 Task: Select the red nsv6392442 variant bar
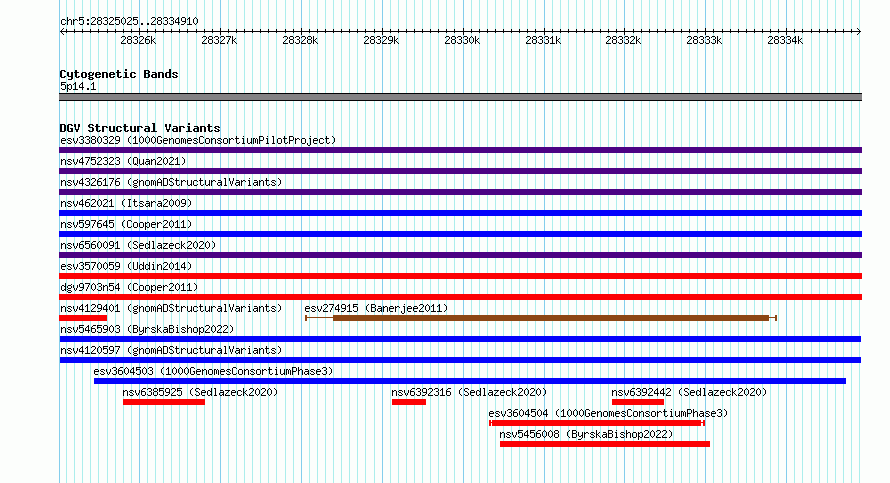[x=638, y=402]
